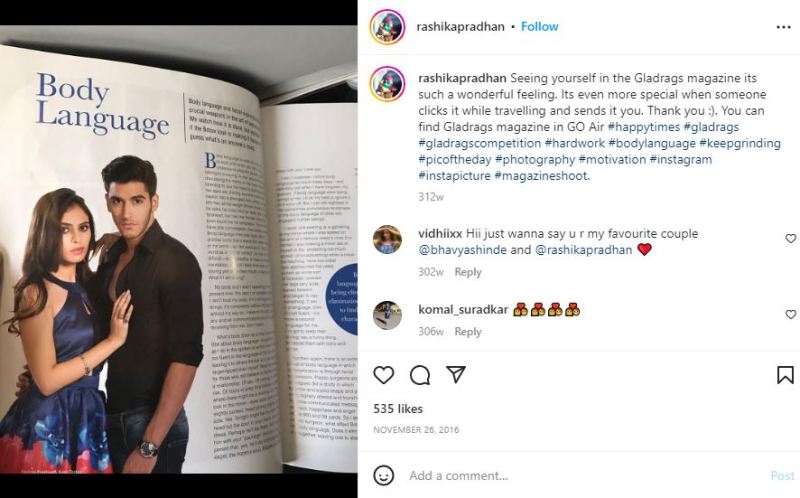Screen dimensions: 800x498
Task: Open @bhavyashinde mention link
Action: (462, 250)
